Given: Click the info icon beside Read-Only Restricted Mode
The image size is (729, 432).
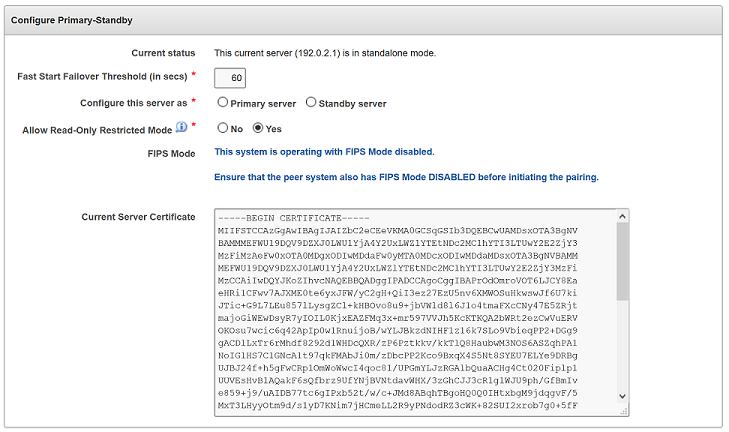Looking at the screenshot, I should [182, 128].
